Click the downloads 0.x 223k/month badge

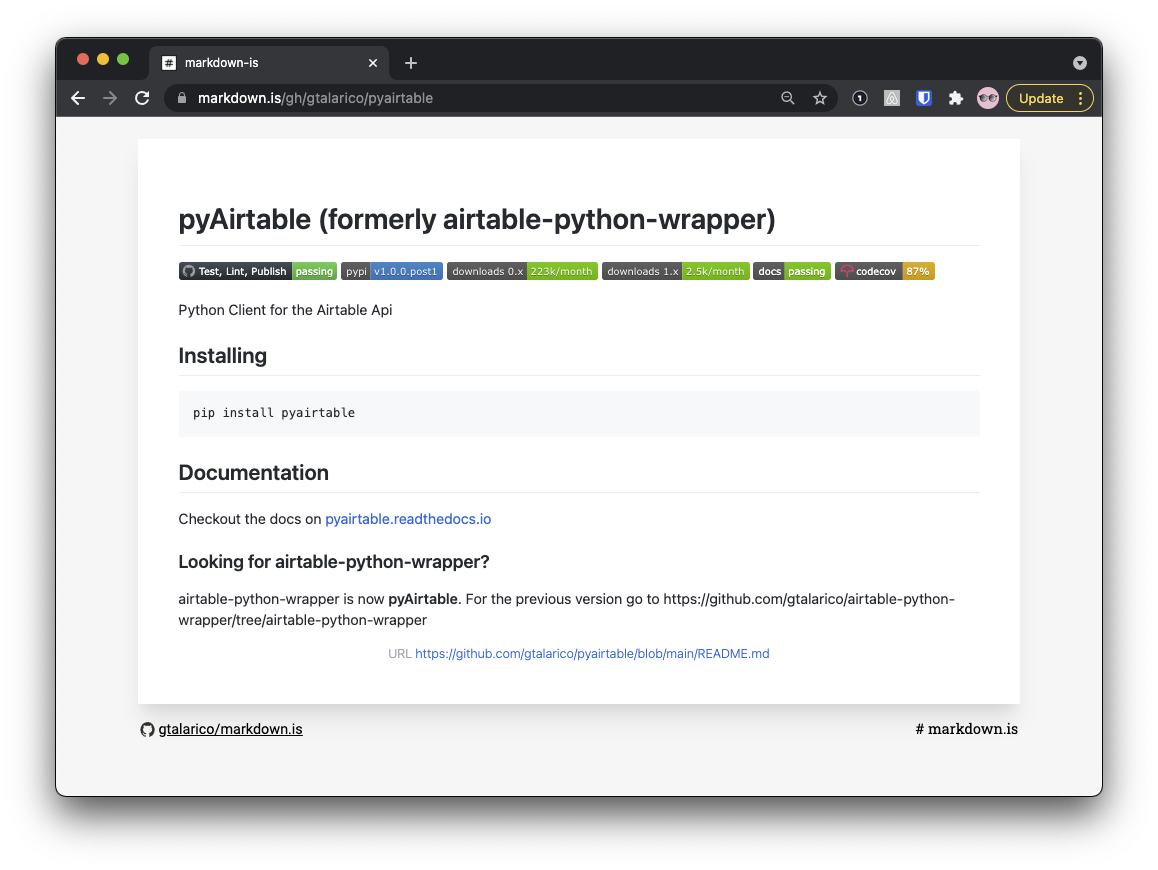[x=522, y=270]
